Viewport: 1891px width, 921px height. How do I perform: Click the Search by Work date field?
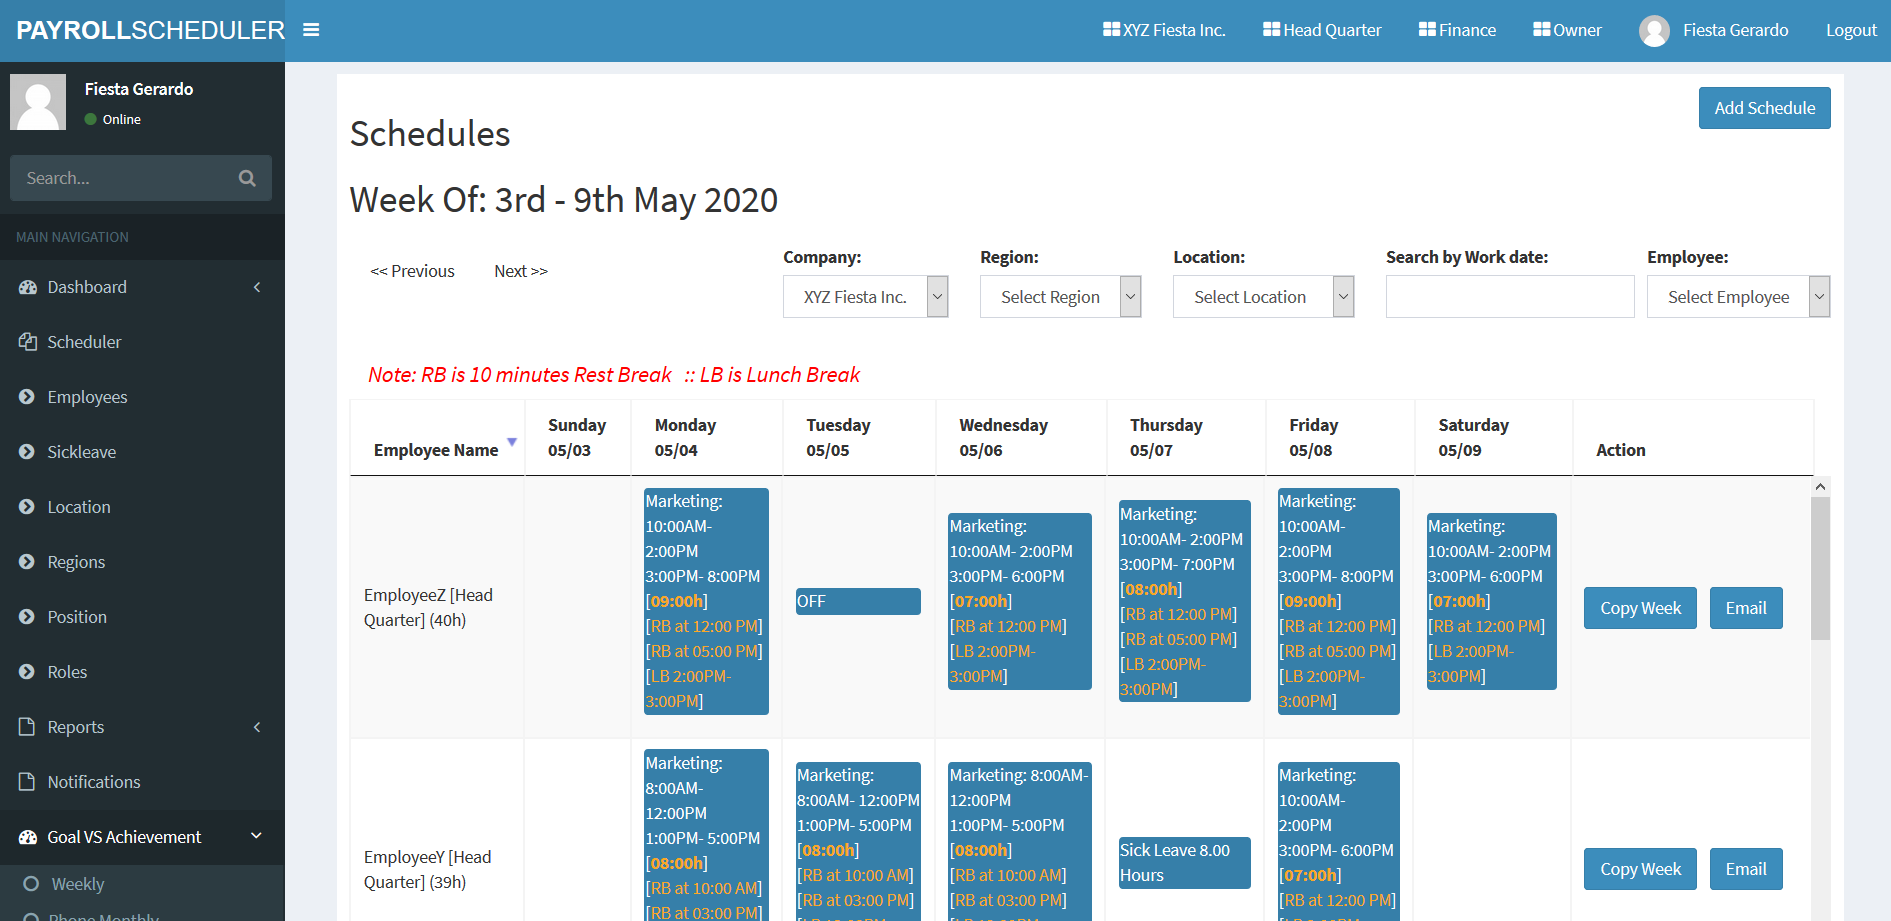pos(1510,297)
